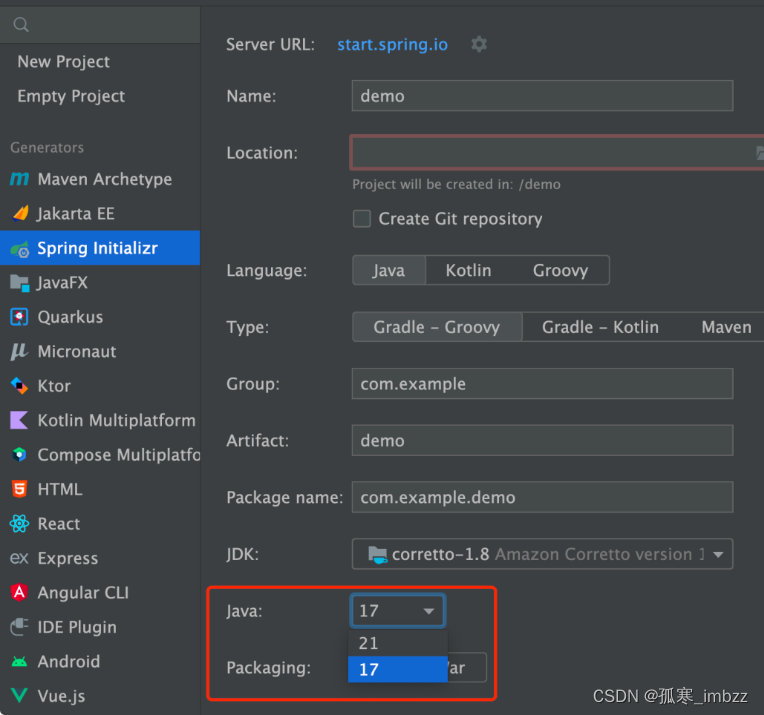The height and width of the screenshot is (715, 764).
Task: Select Kotlin Multiplatform generator label
Action: click(x=116, y=421)
